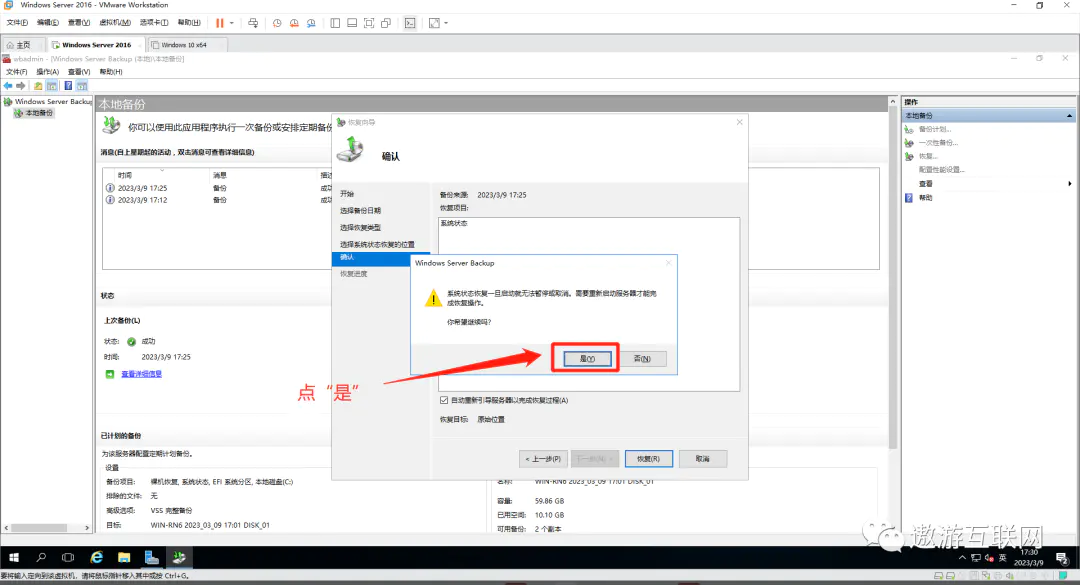Toggle the VMware library sidebar view icon

(335, 23)
